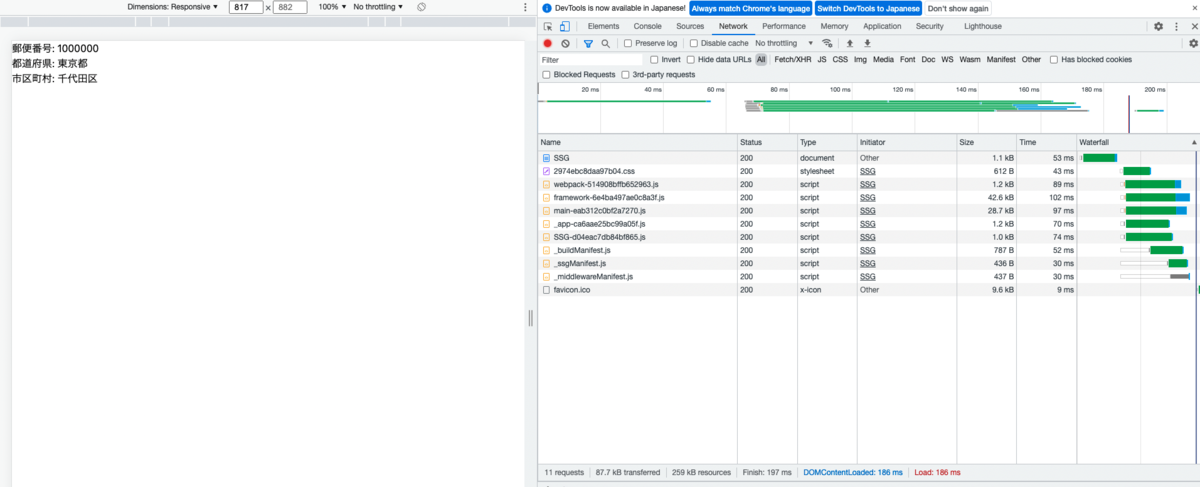Viewport: 1200px width, 487px height.
Task: Open Dimensions: Responsive dropdown
Action: point(173,7)
